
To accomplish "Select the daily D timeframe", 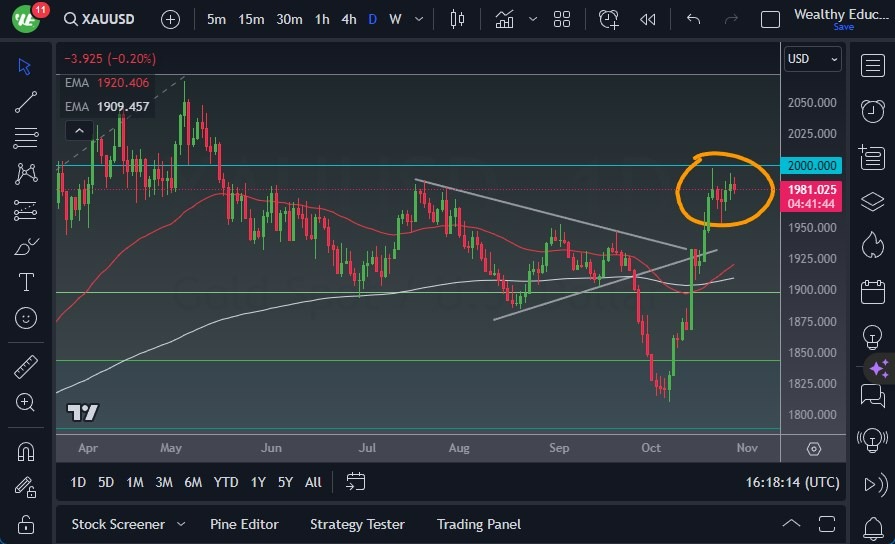I will (x=373, y=19).
